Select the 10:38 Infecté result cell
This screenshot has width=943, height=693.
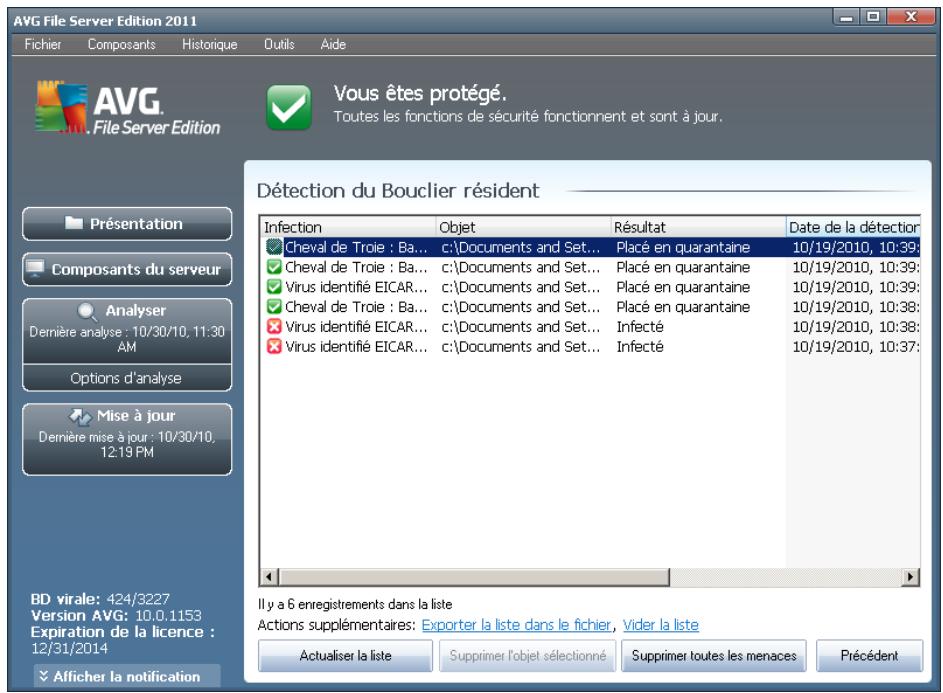640,327
